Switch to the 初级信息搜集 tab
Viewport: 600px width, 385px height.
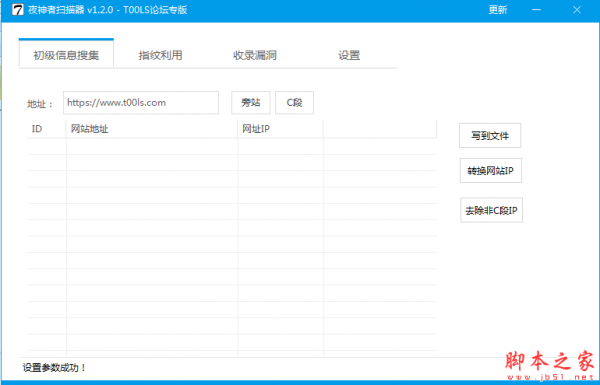tap(66, 53)
